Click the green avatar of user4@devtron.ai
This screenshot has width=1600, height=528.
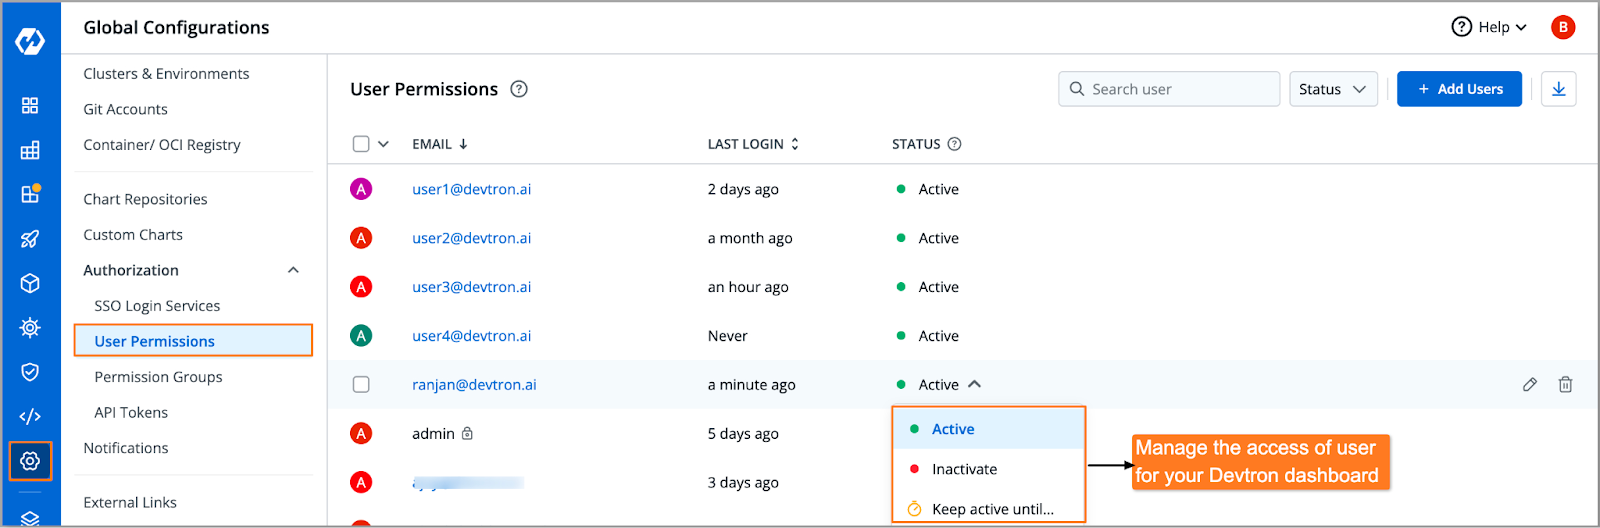361,335
